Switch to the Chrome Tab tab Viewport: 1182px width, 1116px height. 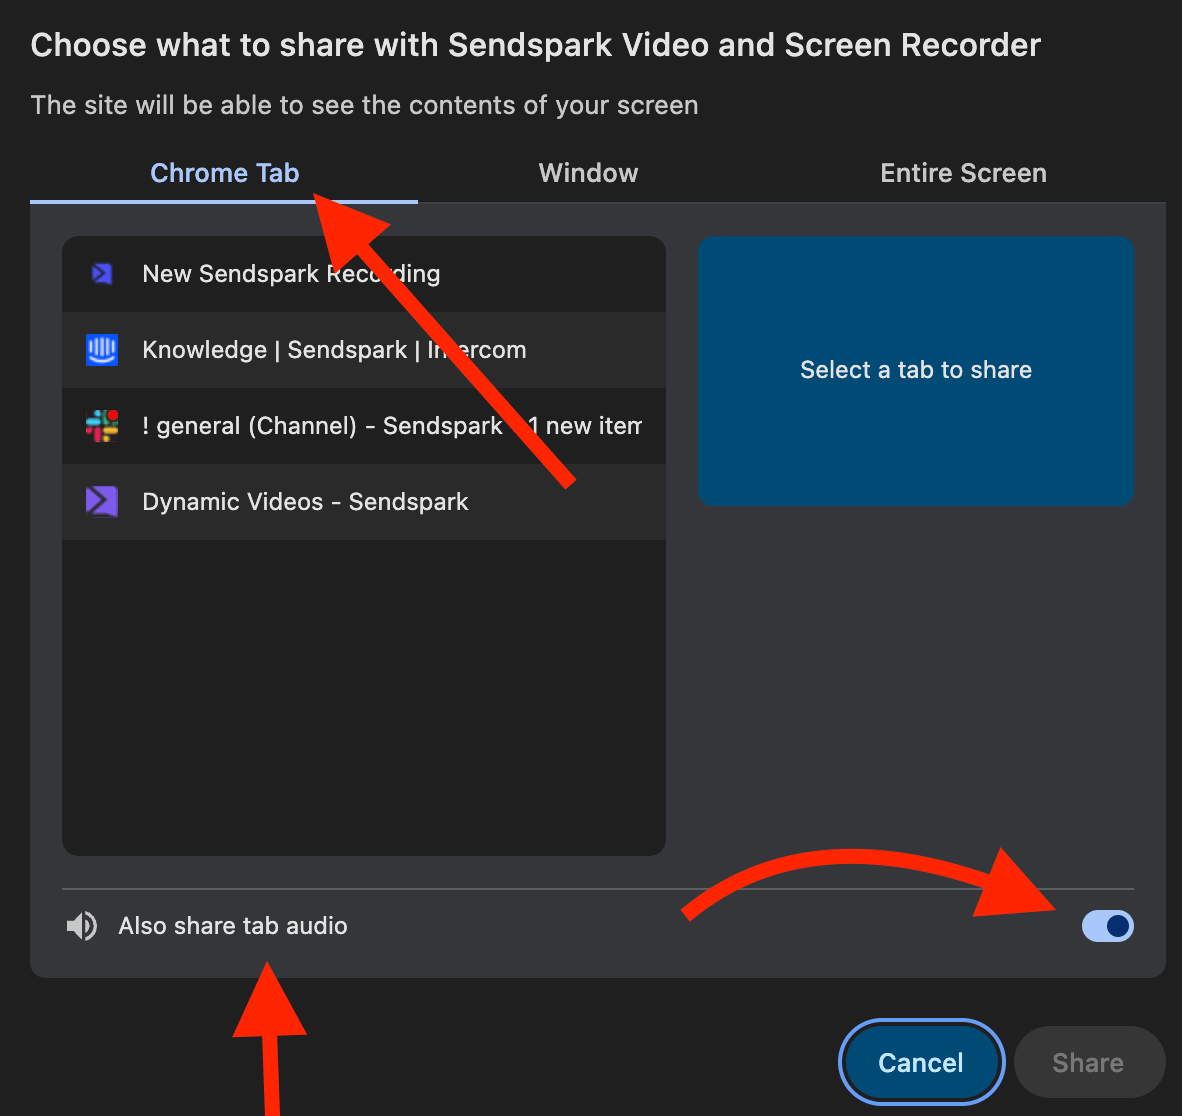pyautogui.click(x=224, y=173)
